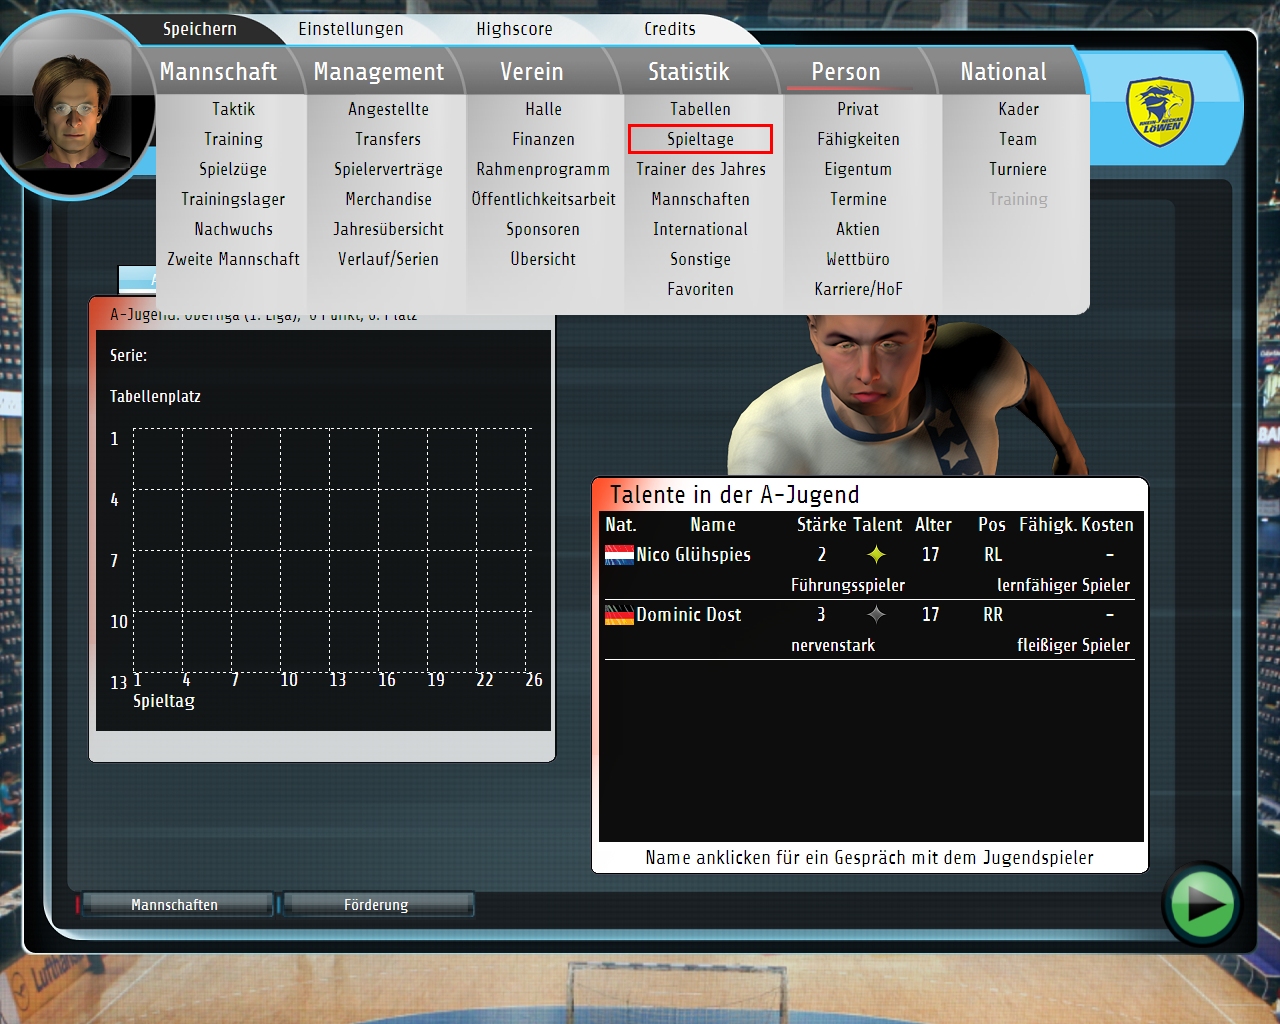The height and width of the screenshot is (1024, 1280).
Task: Select Taktik in the Mannschaft menu
Action: click(233, 109)
